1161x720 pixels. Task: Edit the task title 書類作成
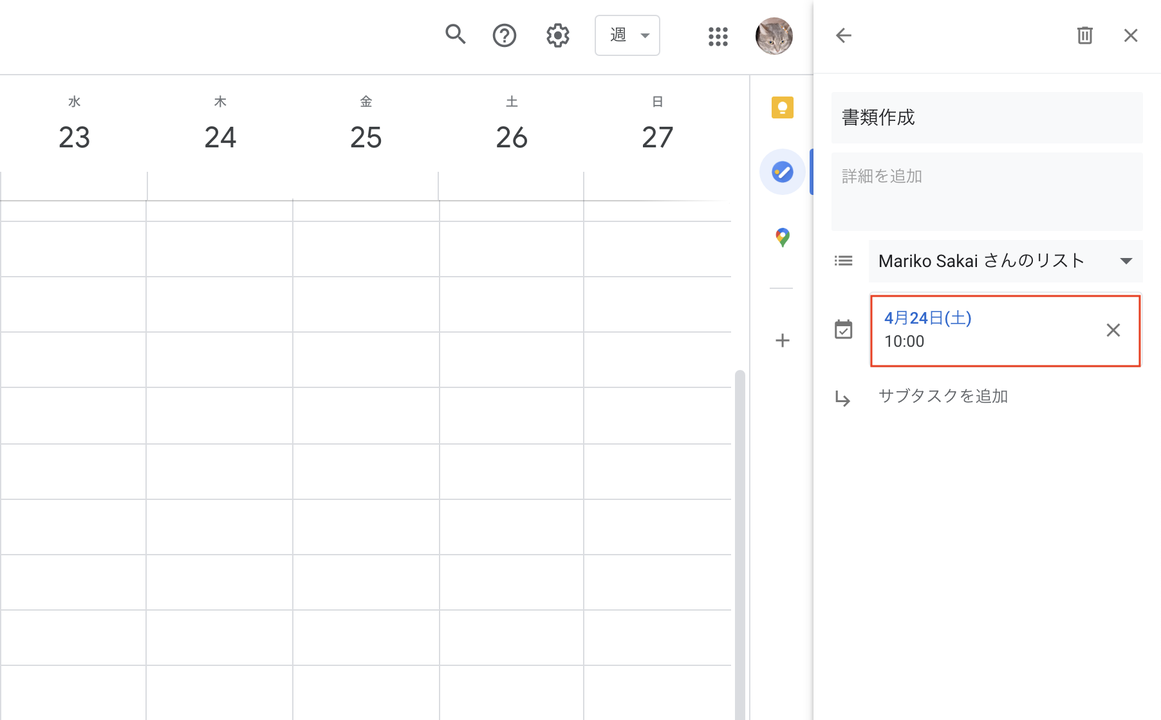click(986, 117)
